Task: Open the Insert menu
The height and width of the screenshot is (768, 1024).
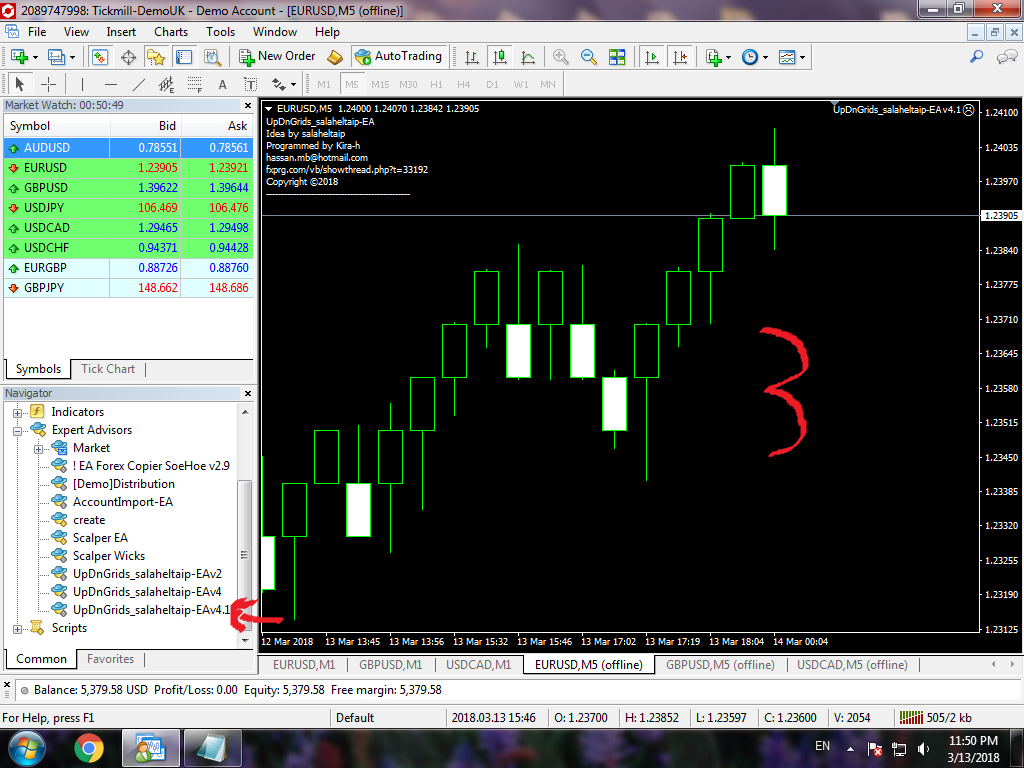Action: [121, 32]
